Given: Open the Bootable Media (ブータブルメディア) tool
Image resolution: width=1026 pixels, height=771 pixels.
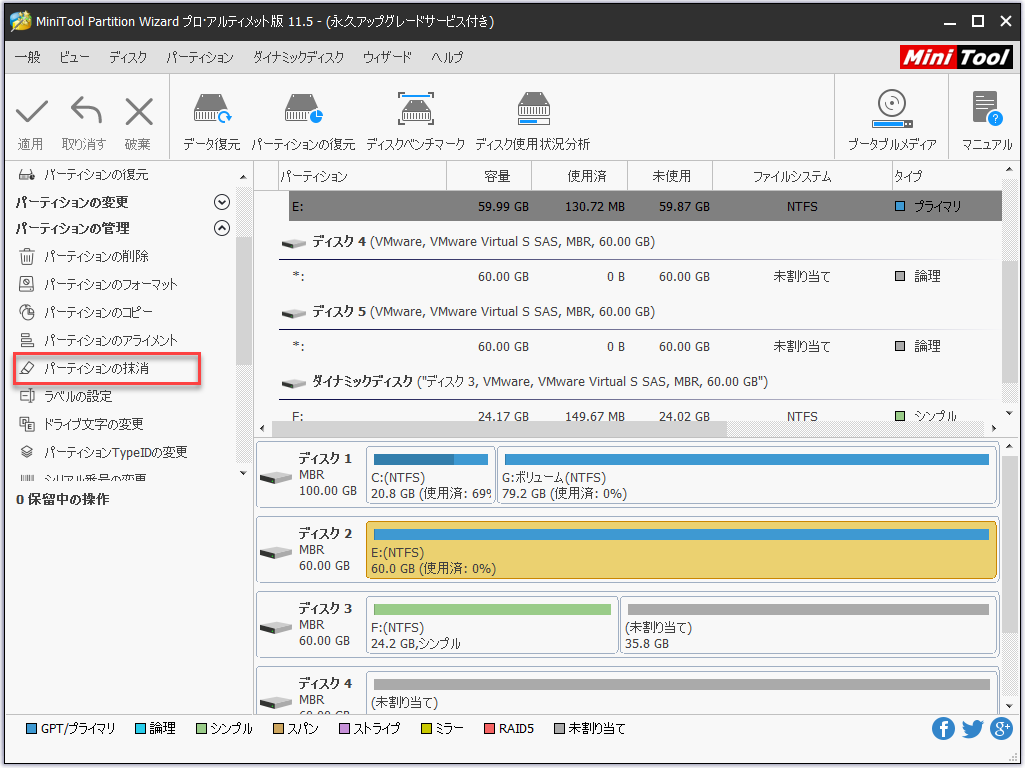Looking at the screenshot, I should point(891,116).
